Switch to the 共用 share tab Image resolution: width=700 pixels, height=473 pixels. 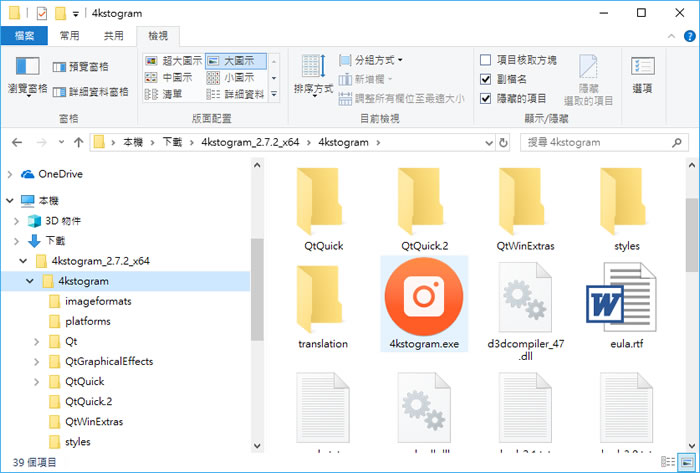[113, 36]
